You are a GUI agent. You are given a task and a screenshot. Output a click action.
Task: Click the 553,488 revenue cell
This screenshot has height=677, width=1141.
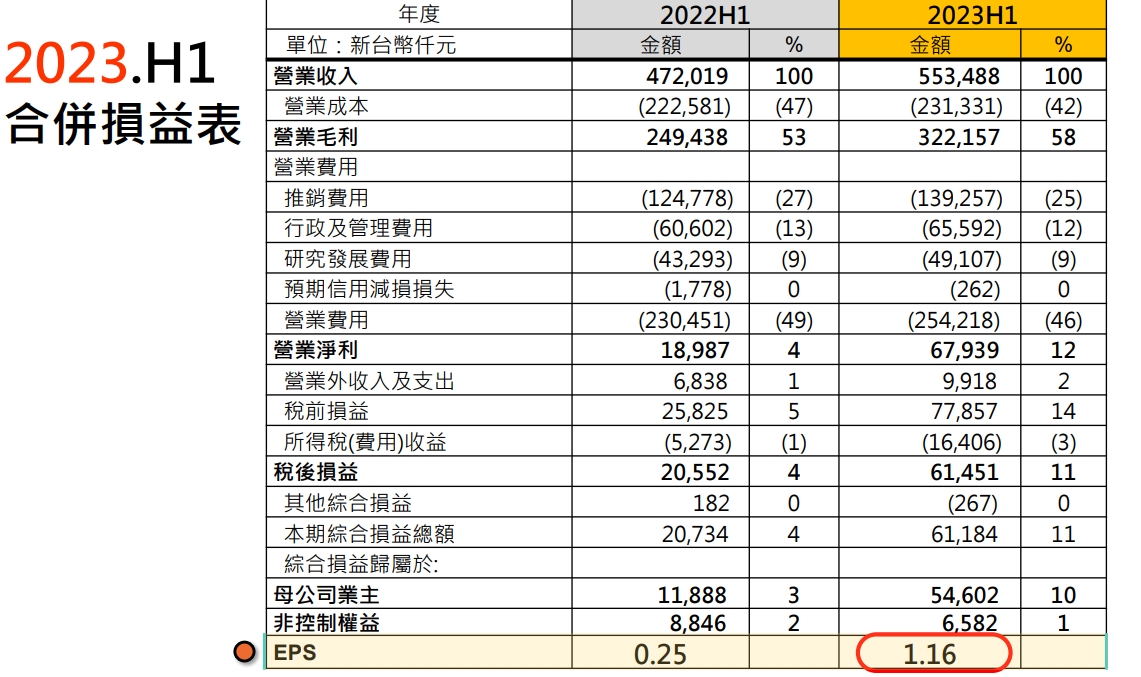(x=959, y=76)
